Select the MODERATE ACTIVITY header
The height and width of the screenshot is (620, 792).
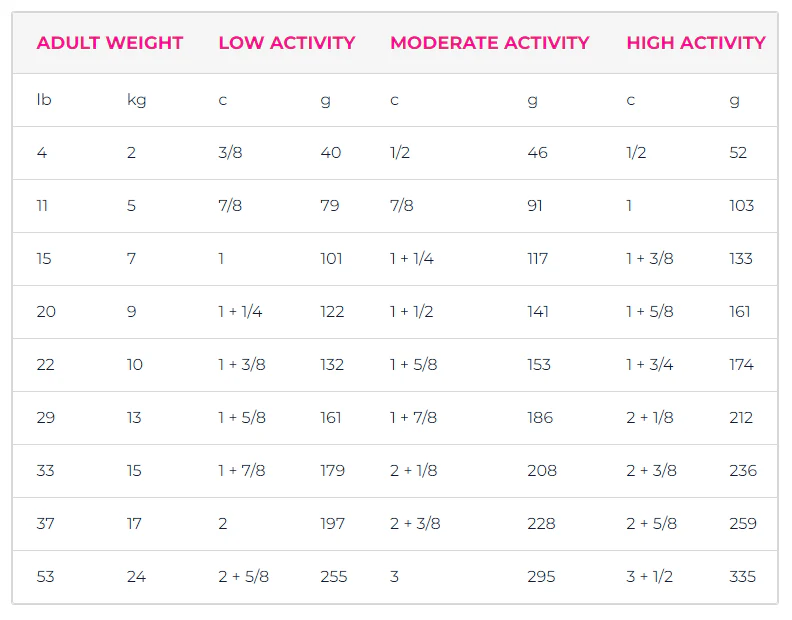coord(490,43)
